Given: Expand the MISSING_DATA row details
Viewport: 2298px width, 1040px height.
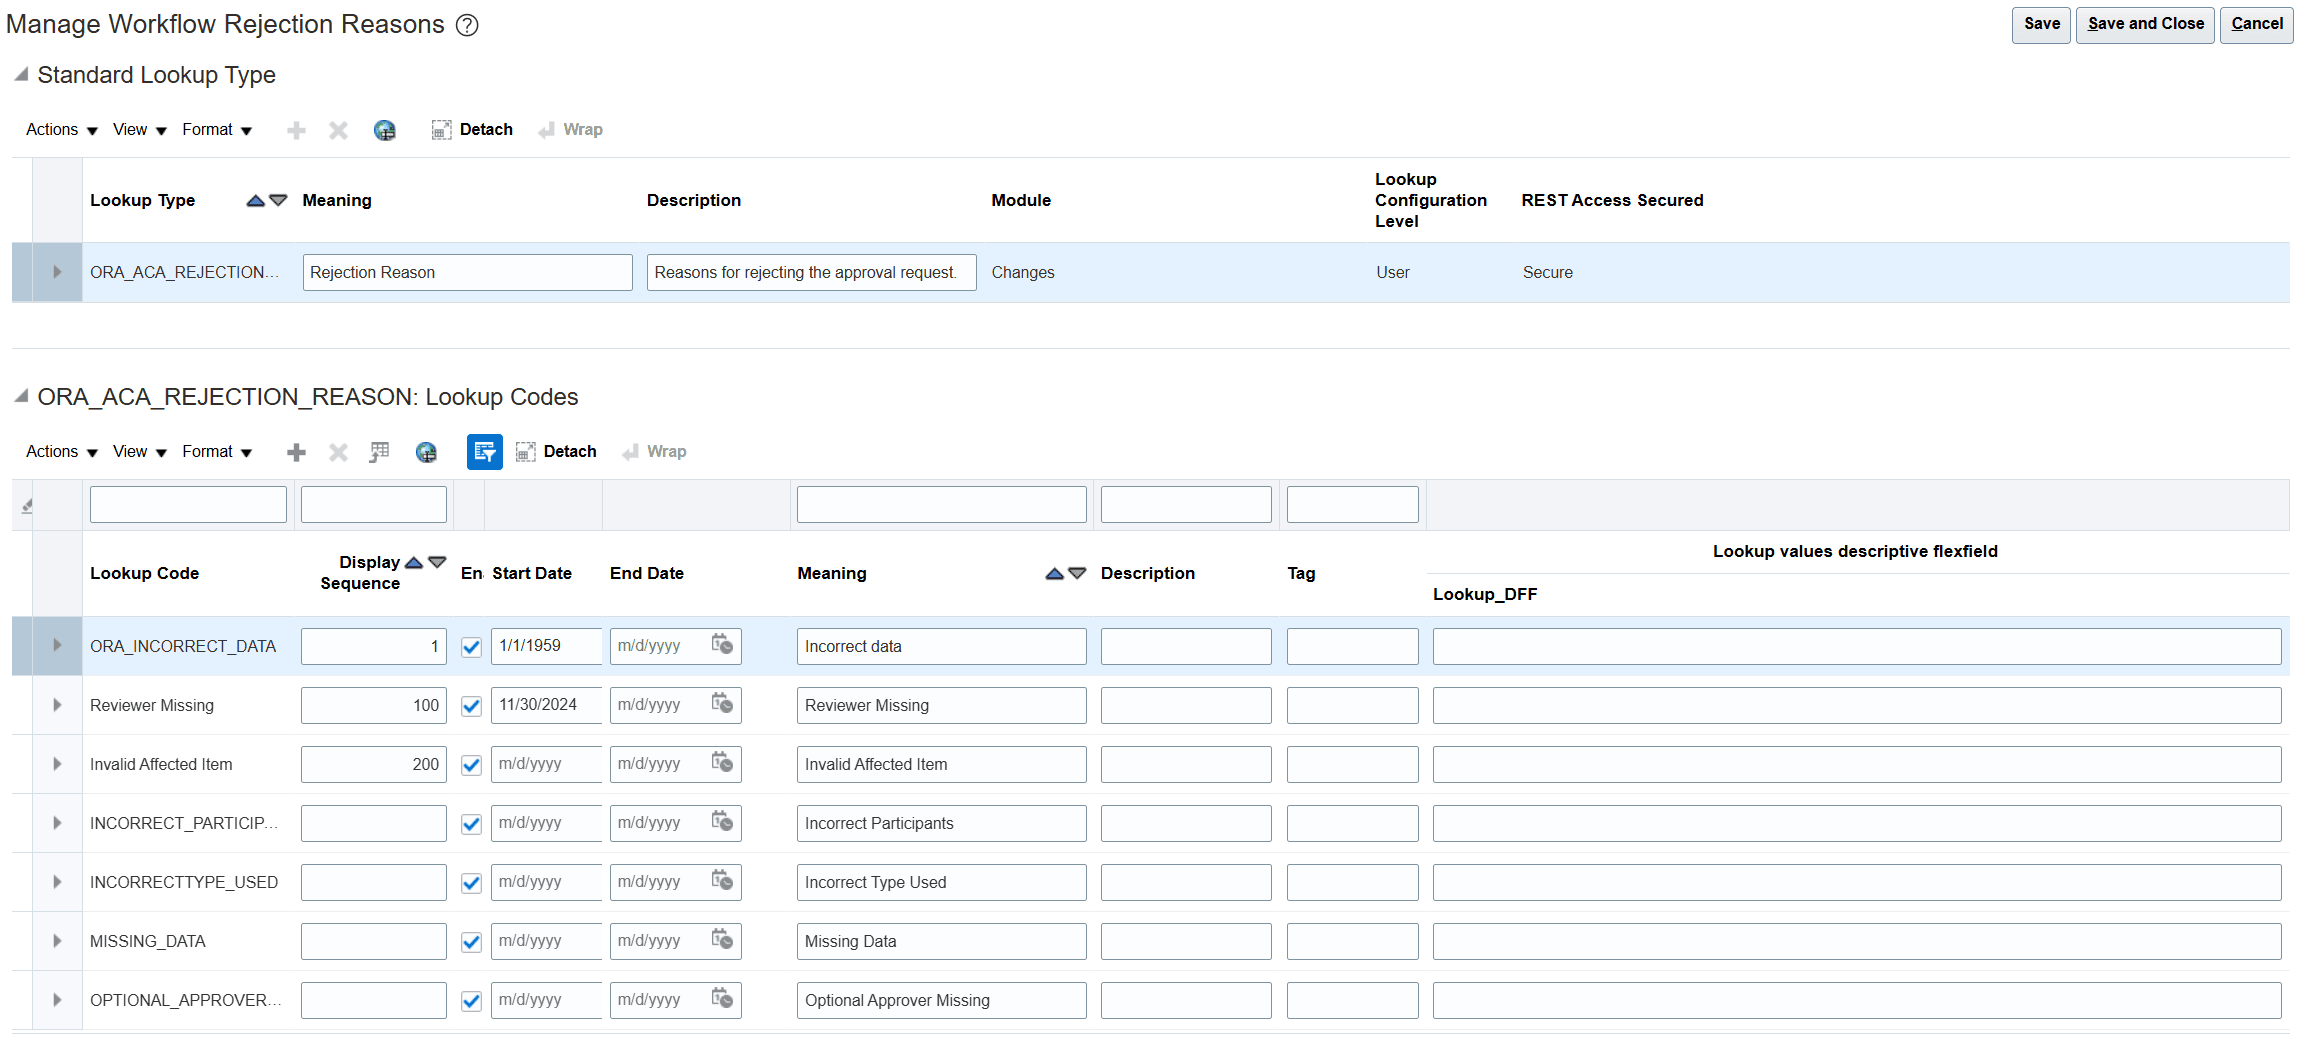Looking at the screenshot, I should point(57,941).
